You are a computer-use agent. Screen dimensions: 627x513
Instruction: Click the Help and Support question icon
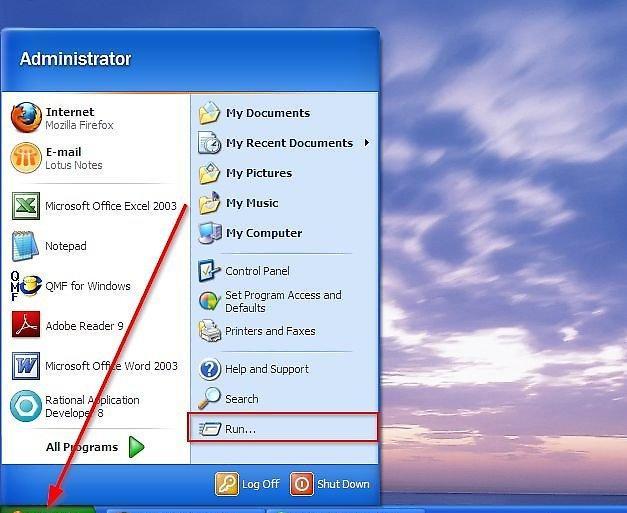pos(210,369)
